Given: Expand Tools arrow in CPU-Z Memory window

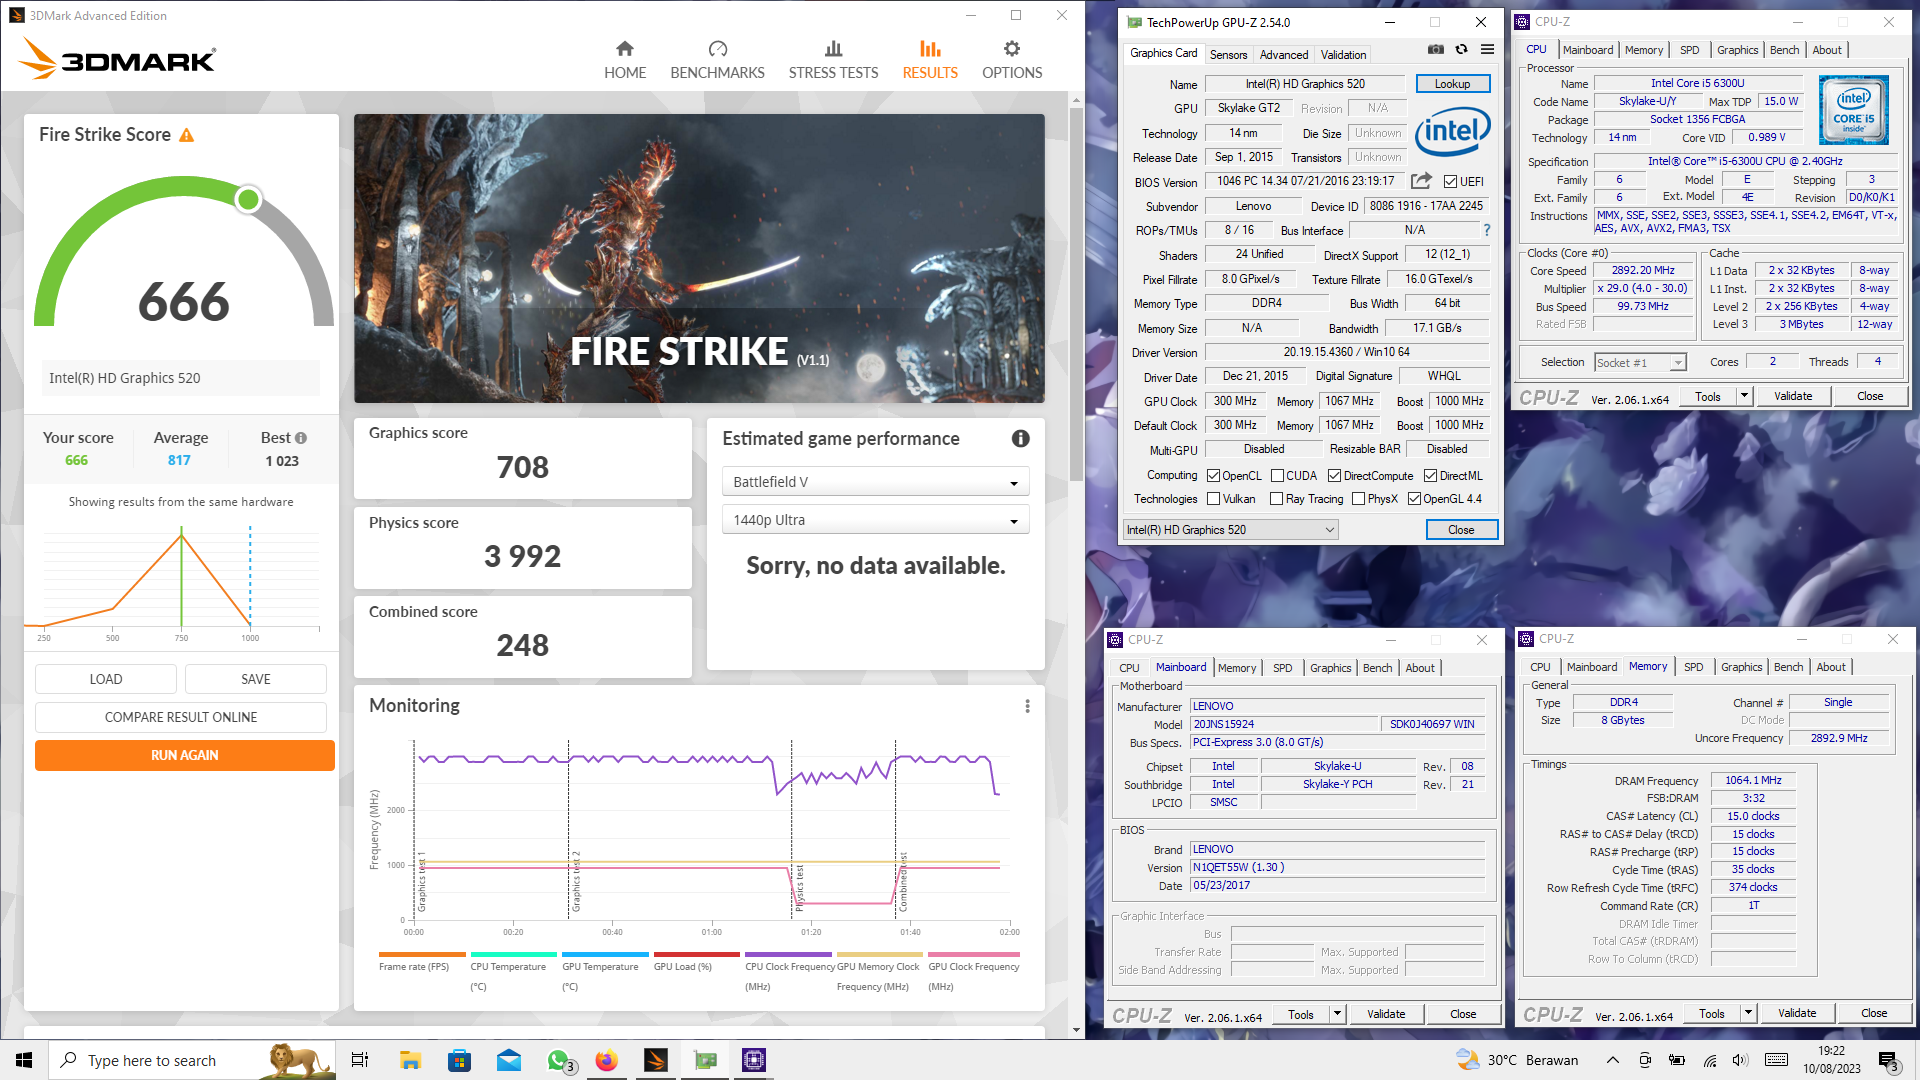Looking at the screenshot, I should (x=1748, y=1013).
